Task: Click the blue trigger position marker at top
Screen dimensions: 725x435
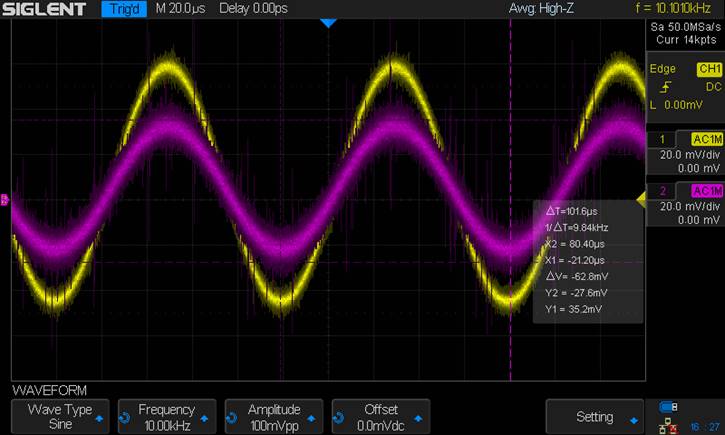Action: click(x=326, y=23)
